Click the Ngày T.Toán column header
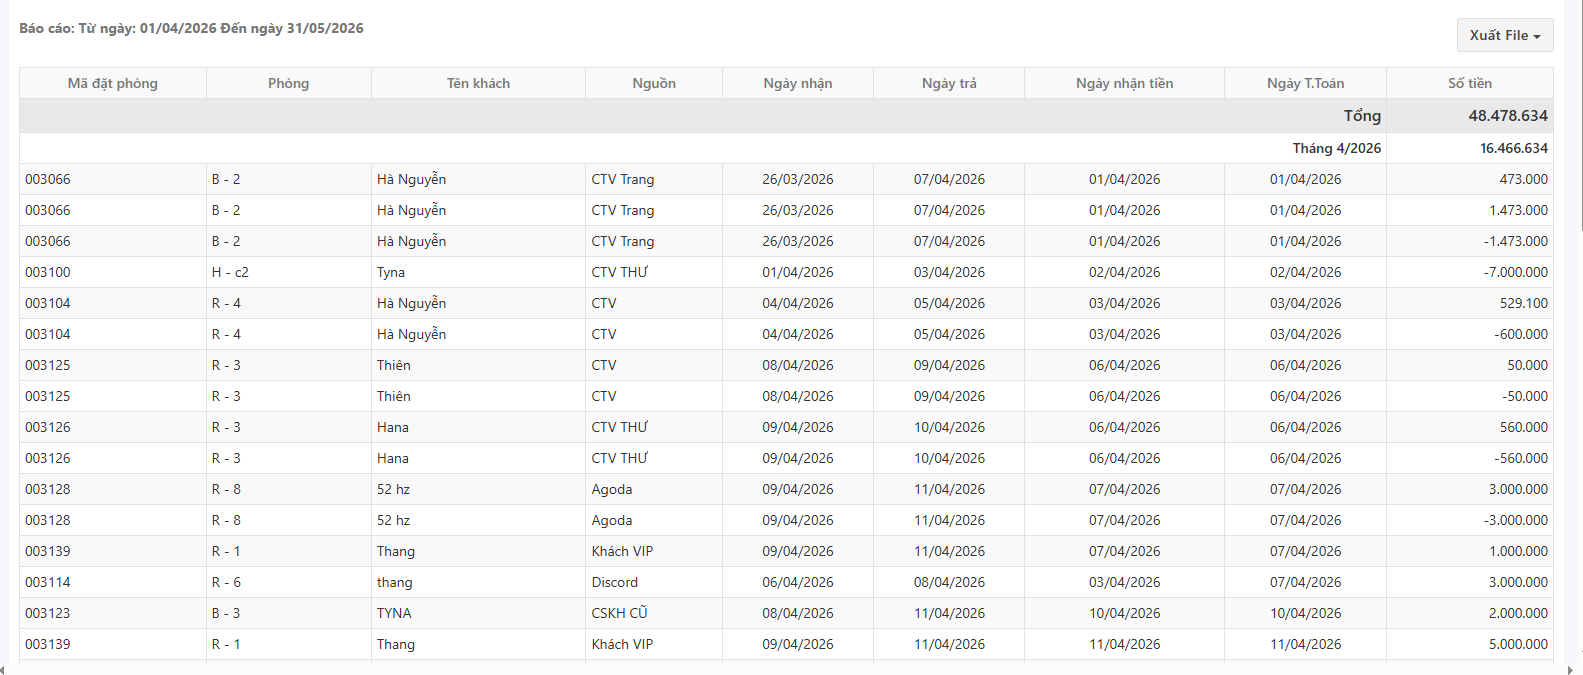This screenshot has height=675, width=1583. 1305,83
